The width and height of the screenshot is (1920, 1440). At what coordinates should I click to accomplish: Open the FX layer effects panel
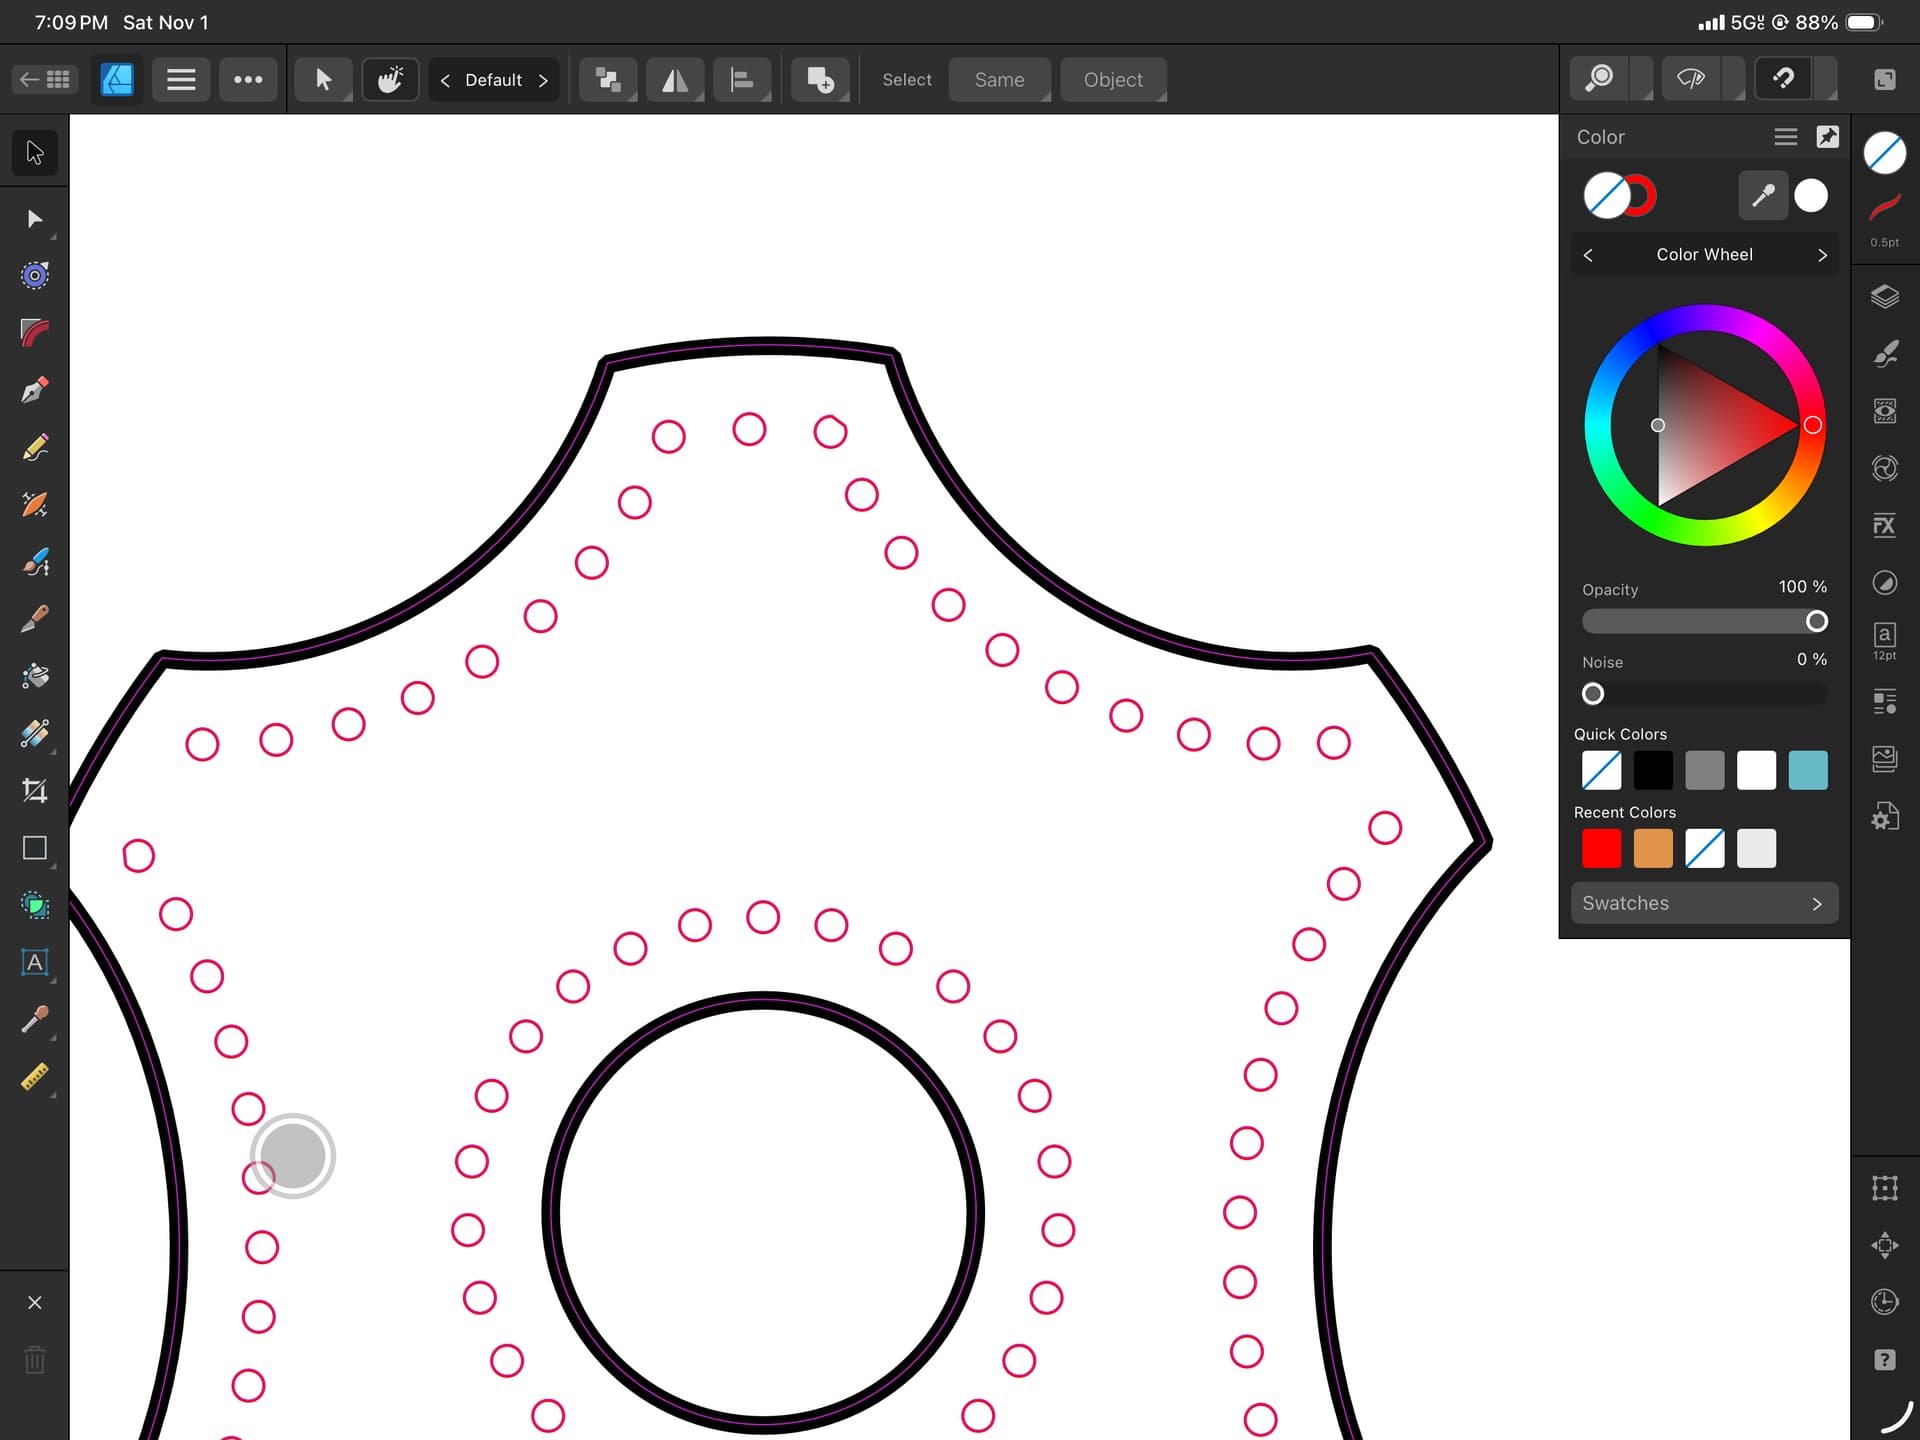tap(1884, 525)
